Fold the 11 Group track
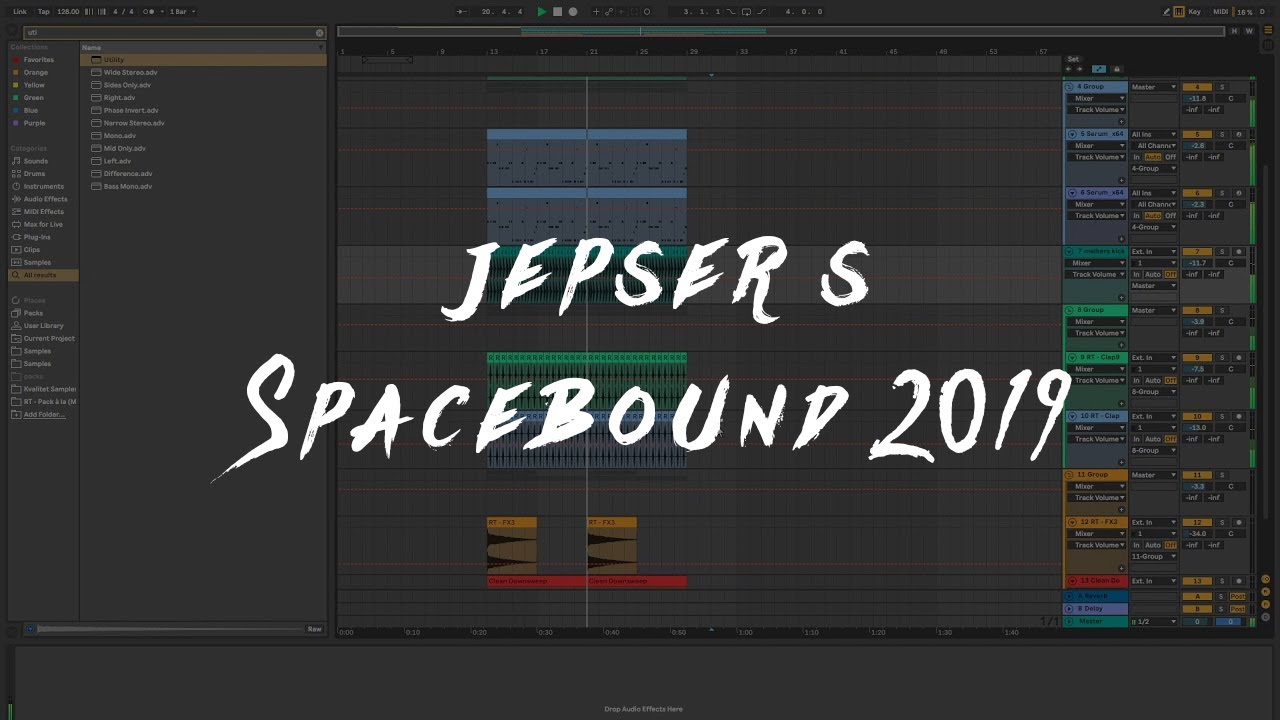The height and width of the screenshot is (720, 1280). [x=1069, y=475]
